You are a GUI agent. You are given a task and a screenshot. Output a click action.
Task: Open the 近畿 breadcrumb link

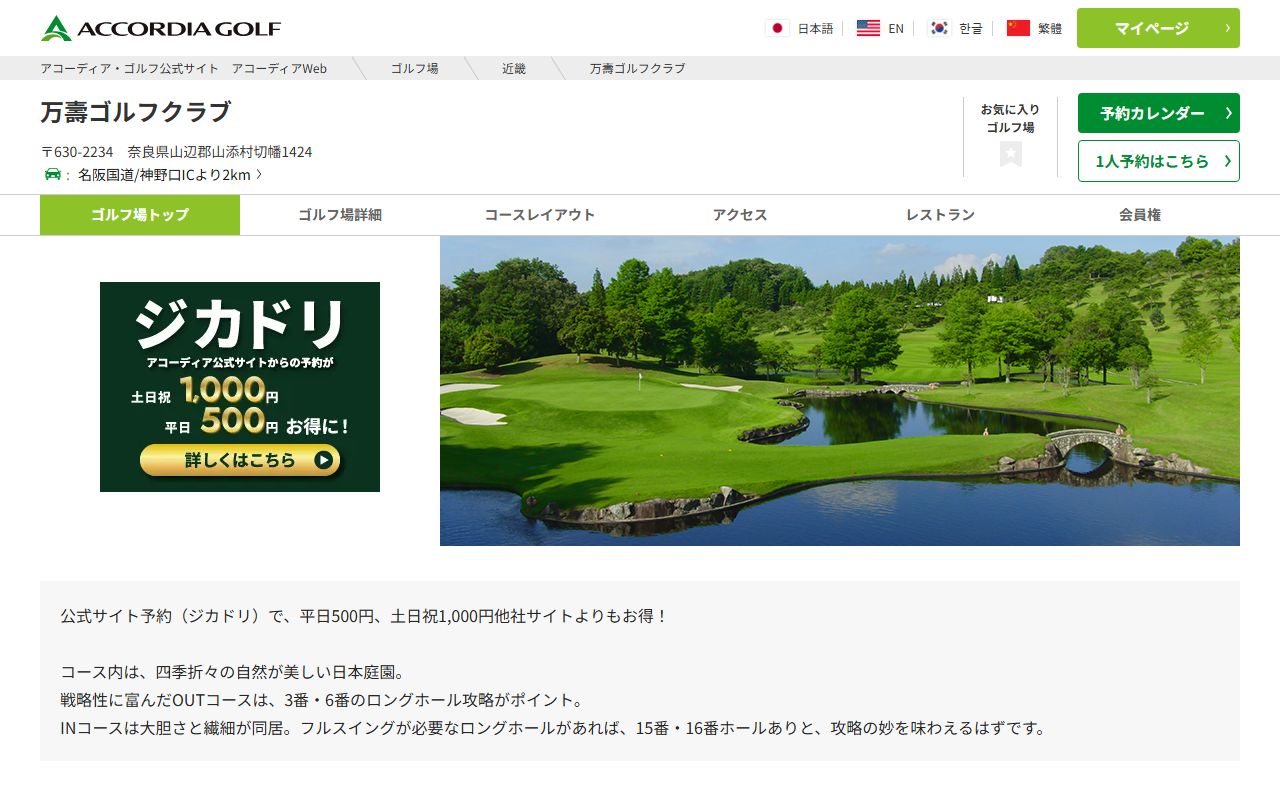[x=514, y=68]
